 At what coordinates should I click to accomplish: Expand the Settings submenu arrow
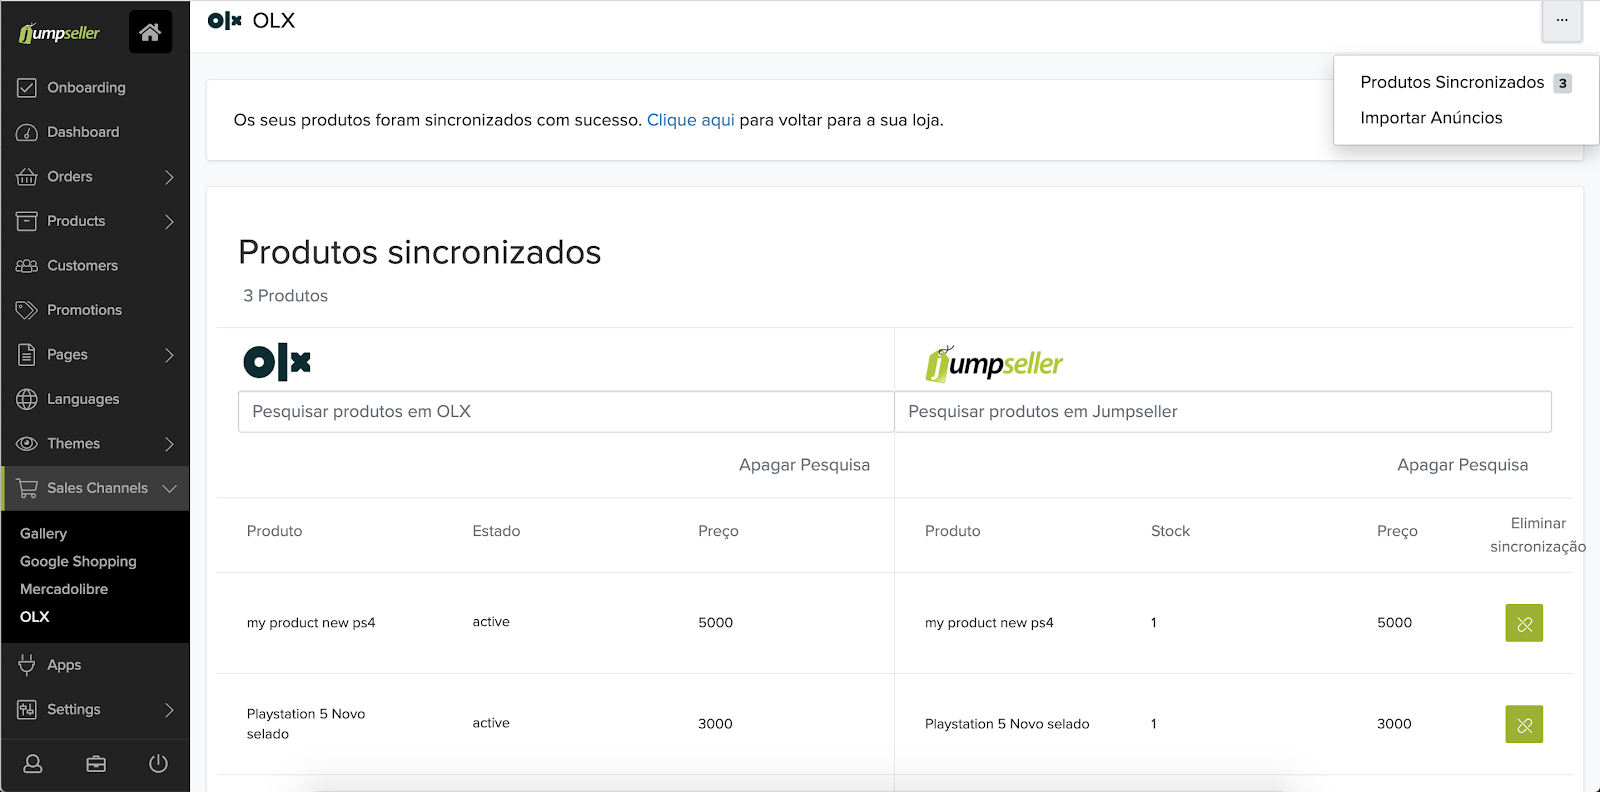click(x=169, y=710)
